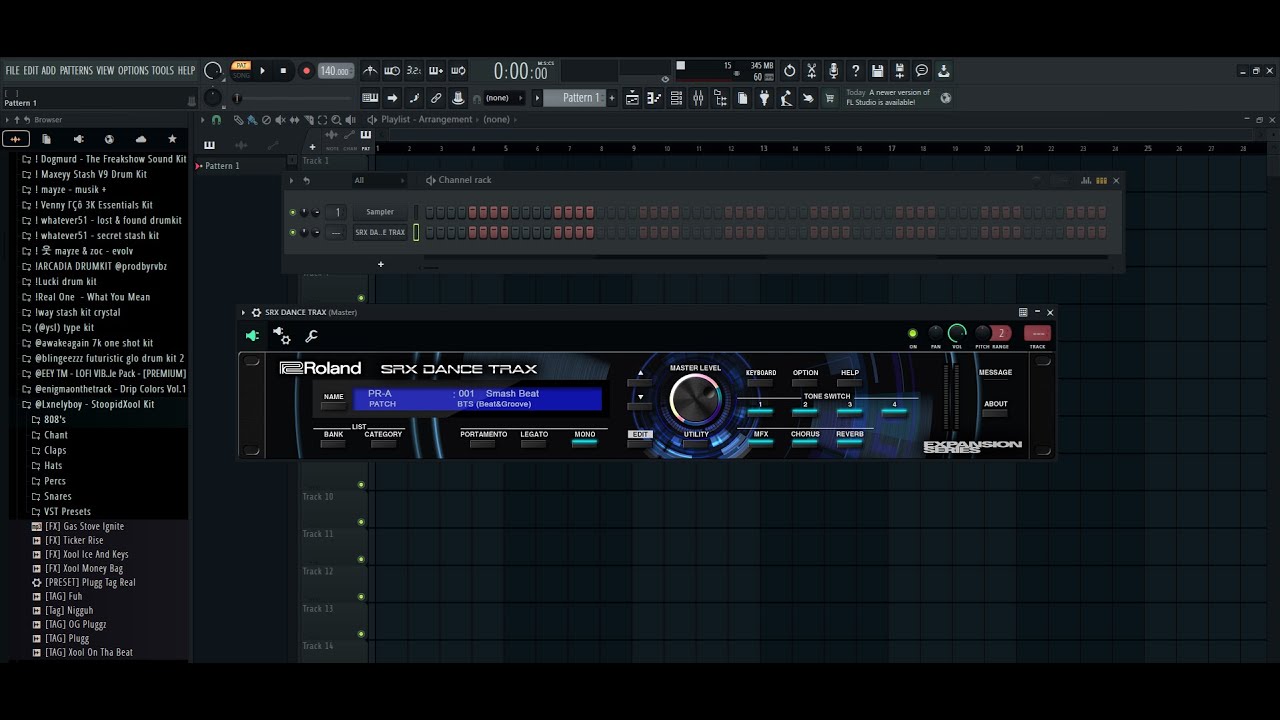The width and height of the screenshot is (1280, 720).
Task: Toggle the Sampler channel mute LED
Action: 293,212
